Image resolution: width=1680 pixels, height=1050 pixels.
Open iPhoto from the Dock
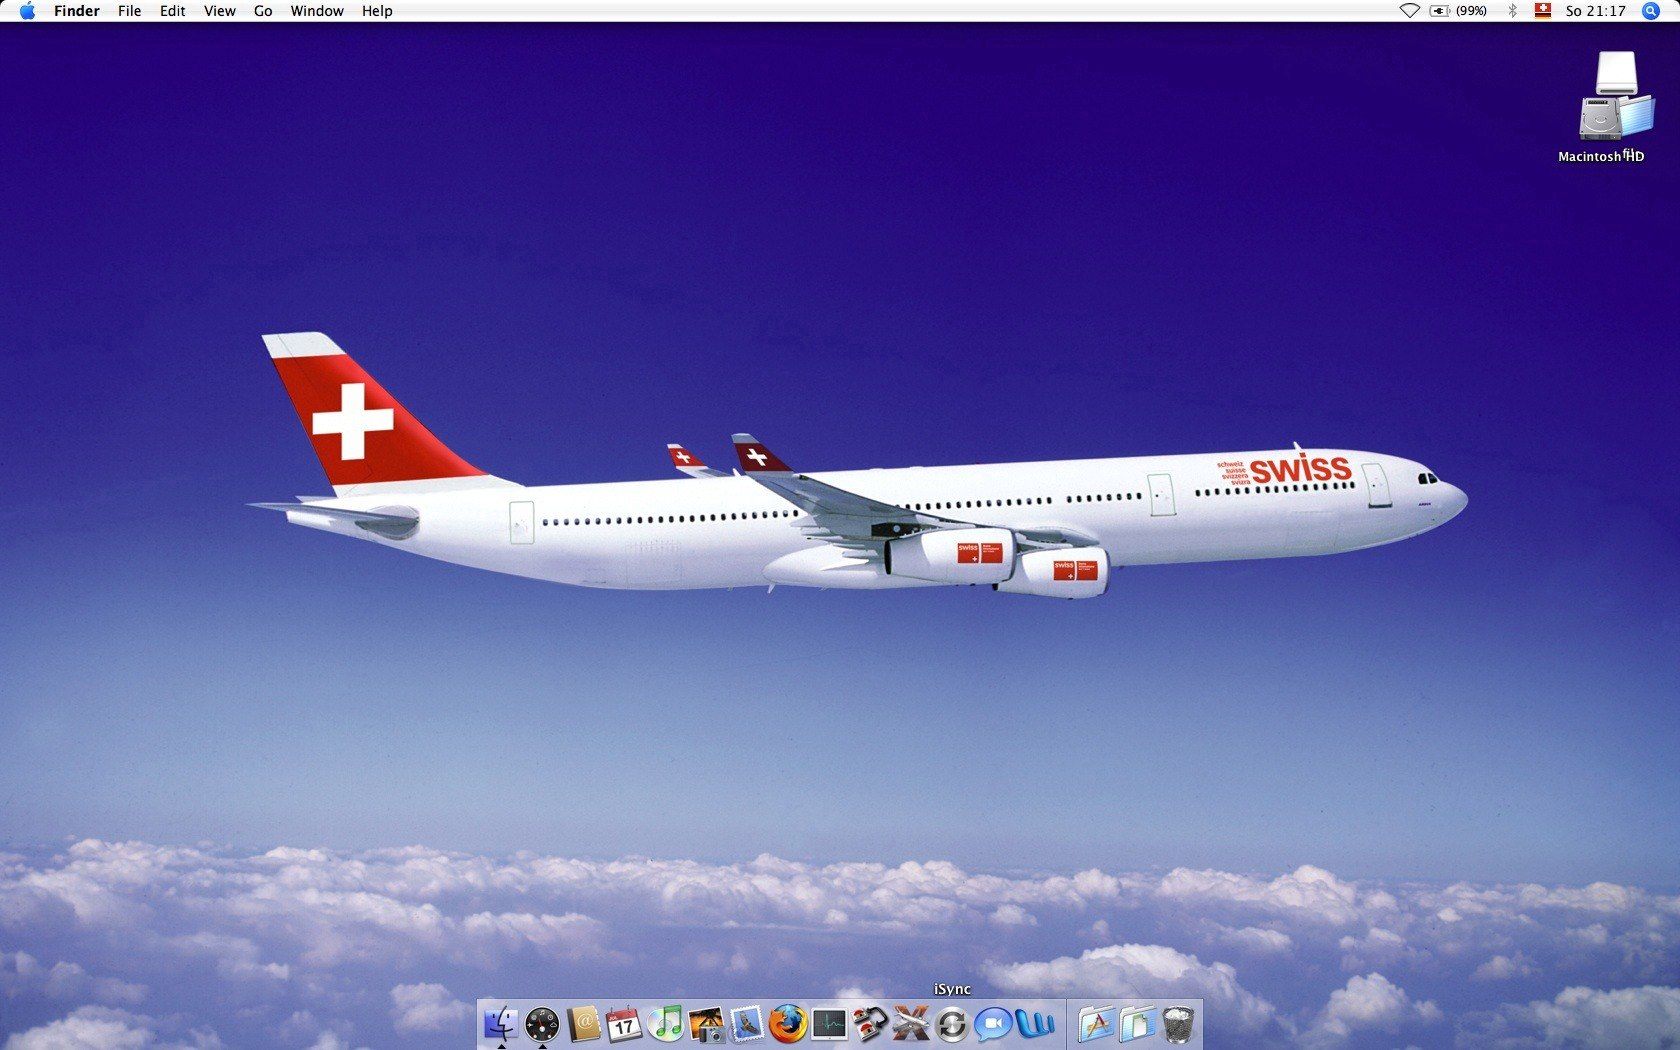(706, 1024)
